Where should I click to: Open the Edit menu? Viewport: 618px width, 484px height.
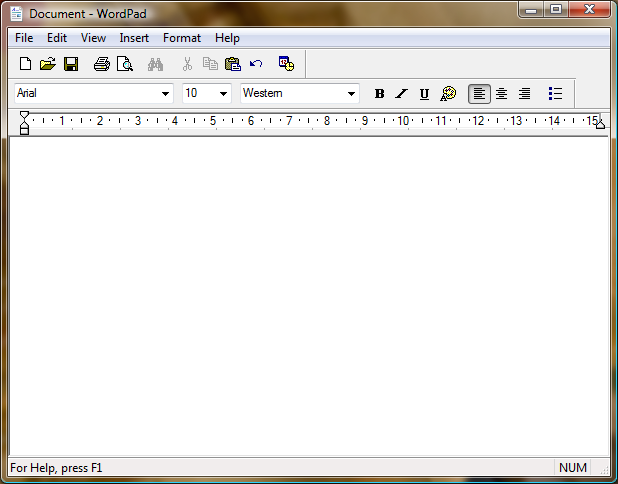click(x=57, y=38)
